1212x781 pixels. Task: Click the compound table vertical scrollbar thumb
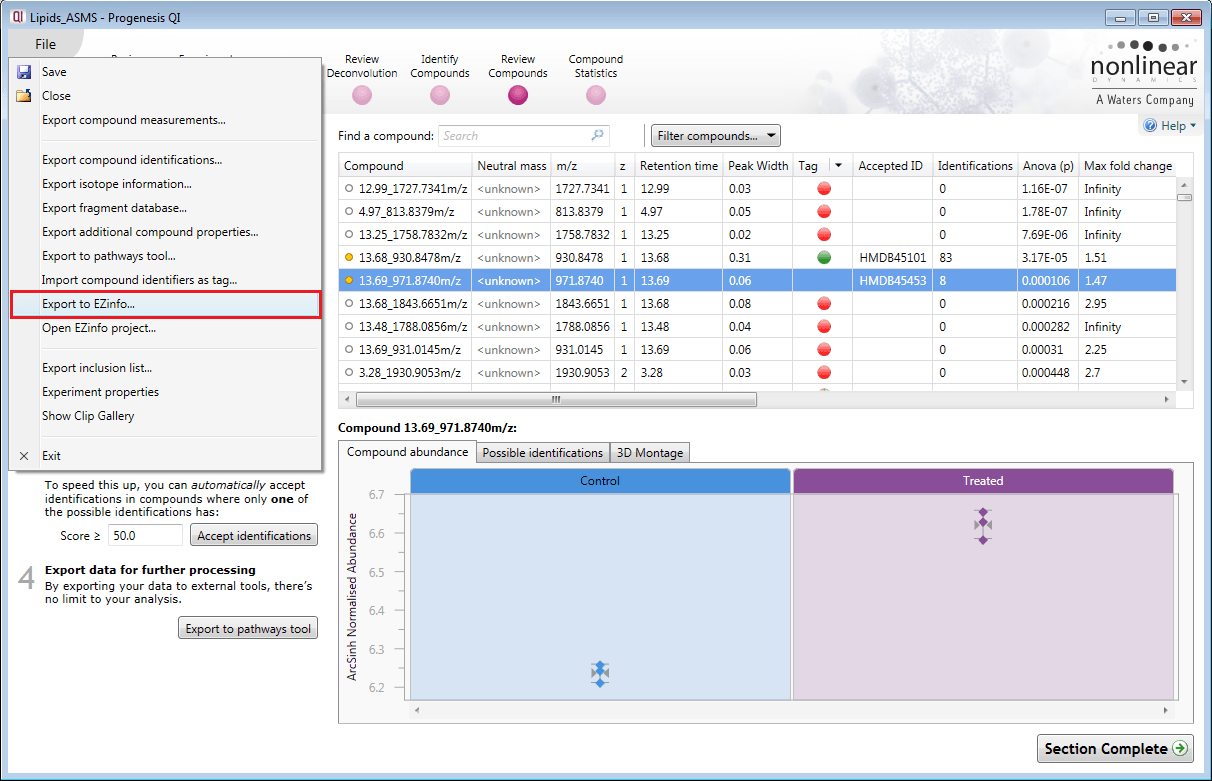pos(1185,197)
